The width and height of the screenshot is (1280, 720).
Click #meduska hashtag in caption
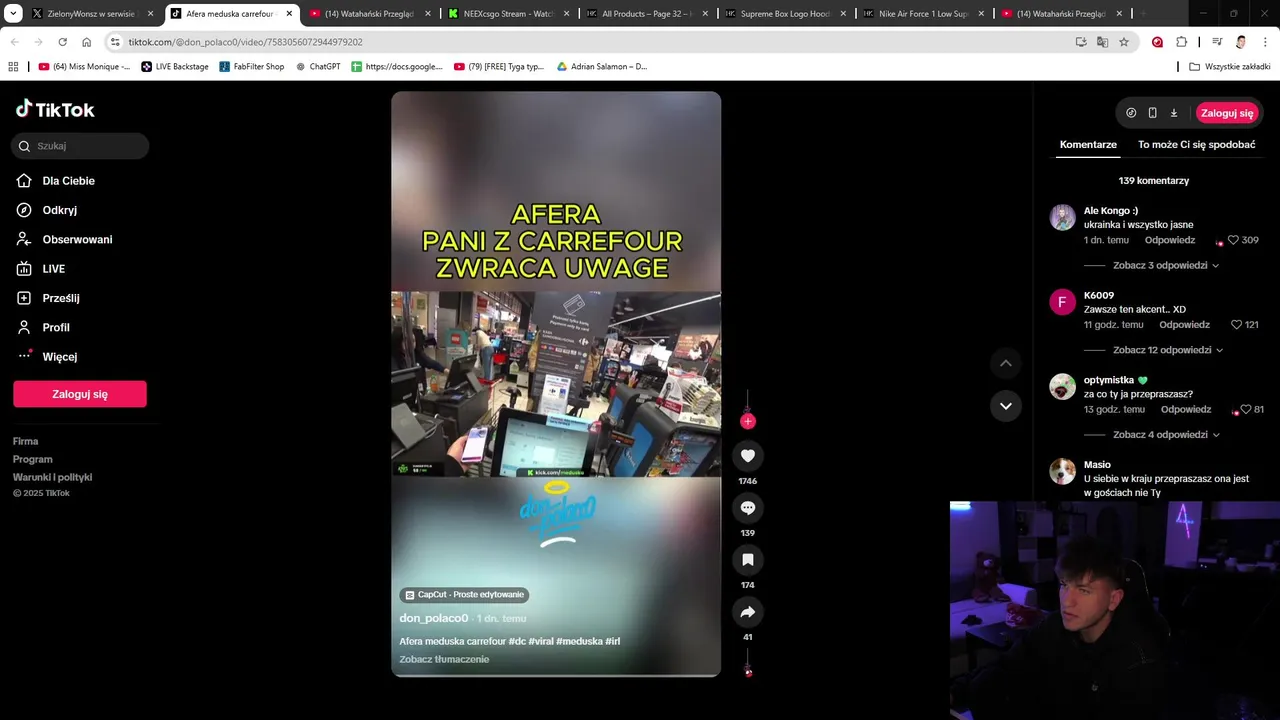579,641
